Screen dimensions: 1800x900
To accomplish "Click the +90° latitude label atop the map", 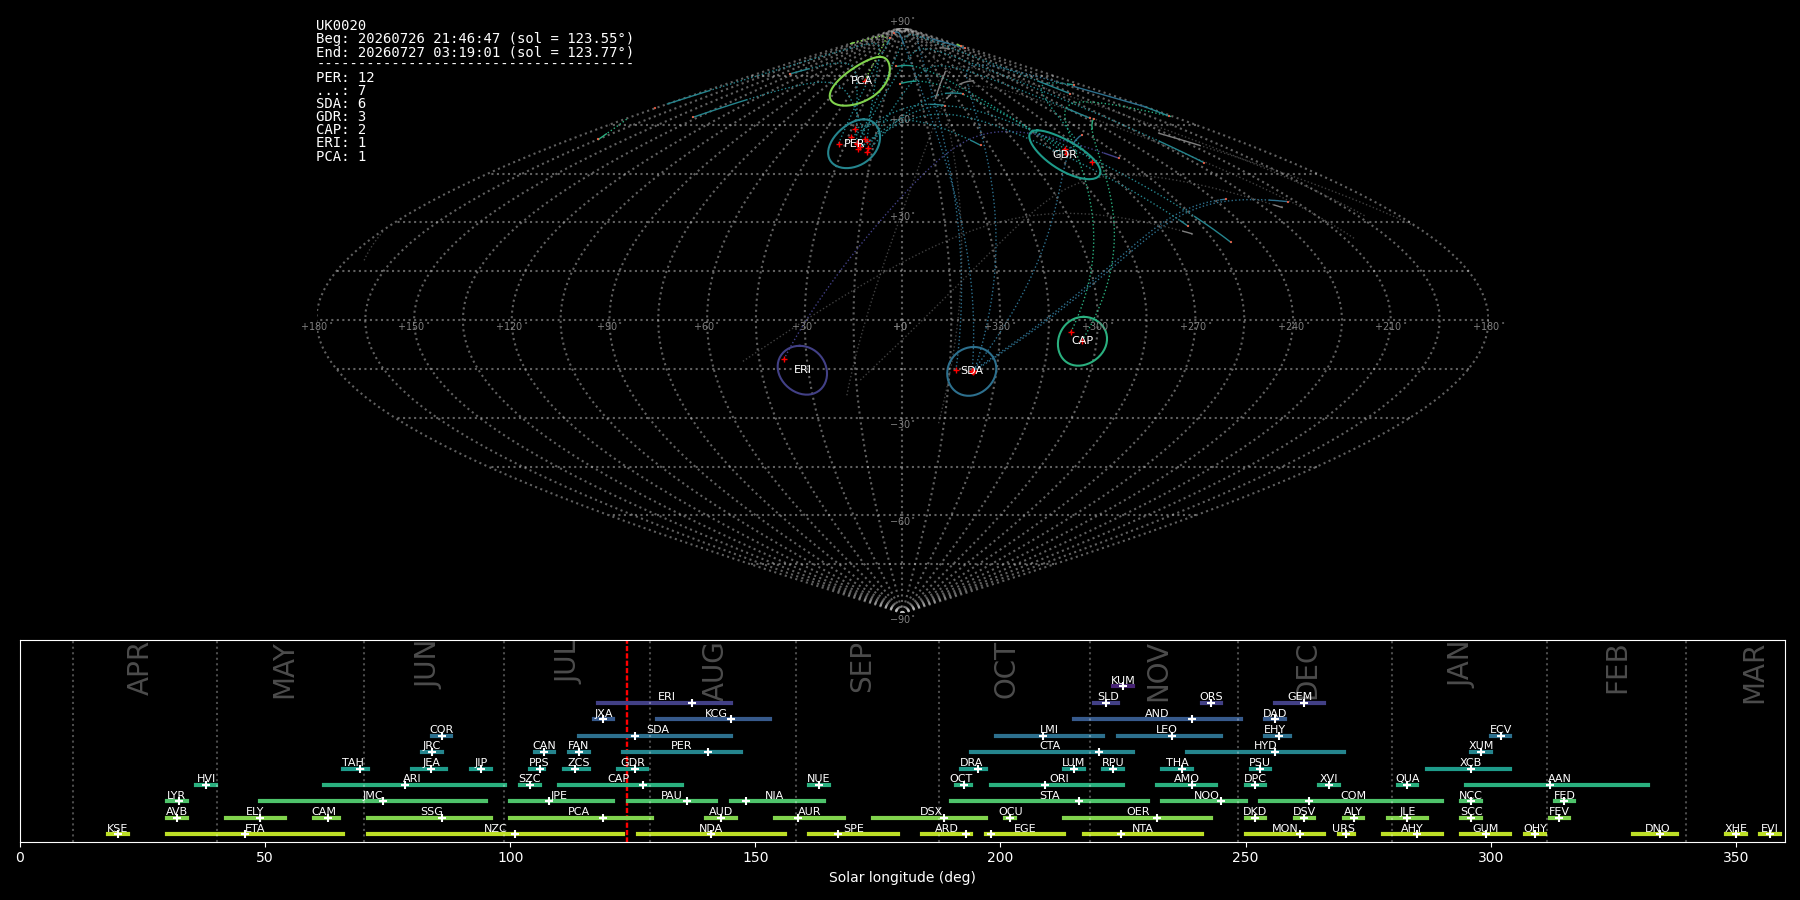I will [902, 22].
